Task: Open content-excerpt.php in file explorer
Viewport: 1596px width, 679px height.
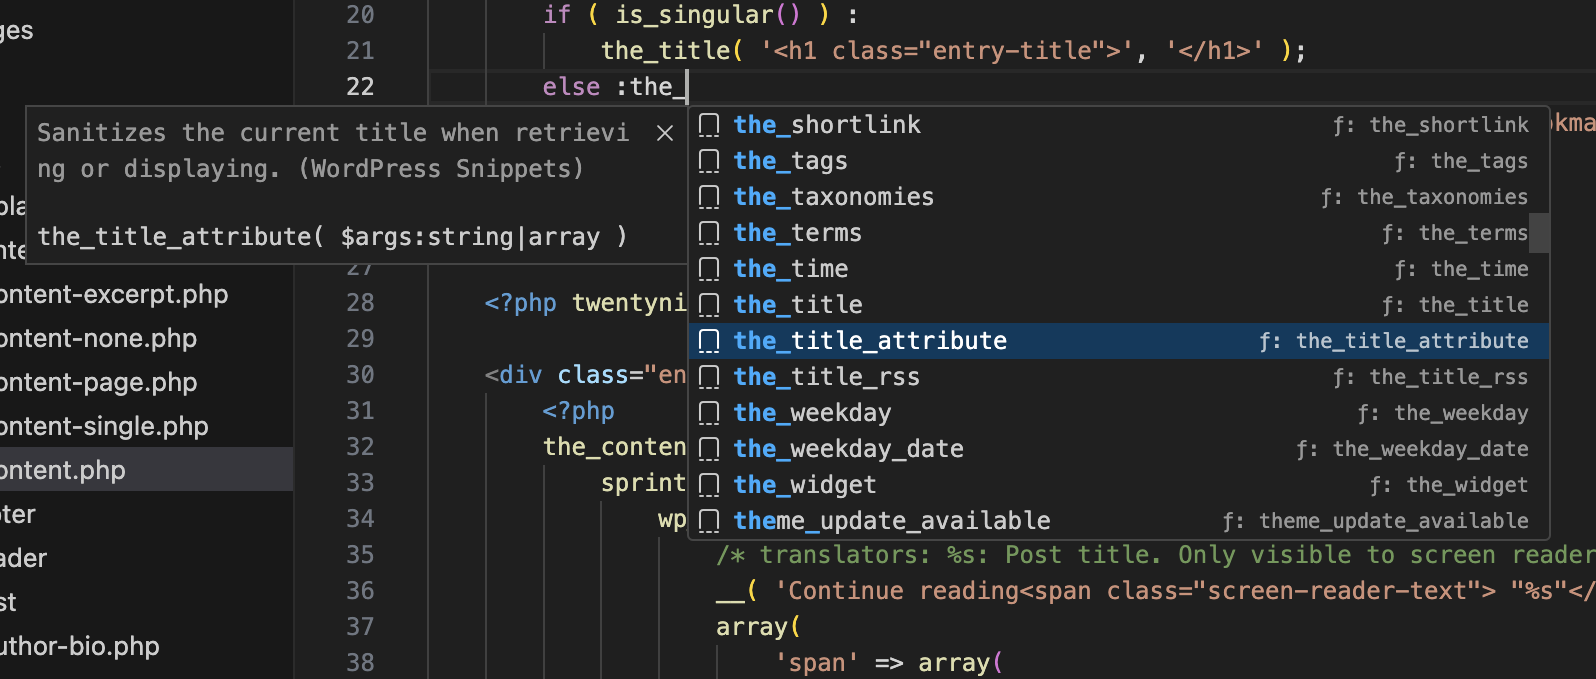Action: pos(114,295)
